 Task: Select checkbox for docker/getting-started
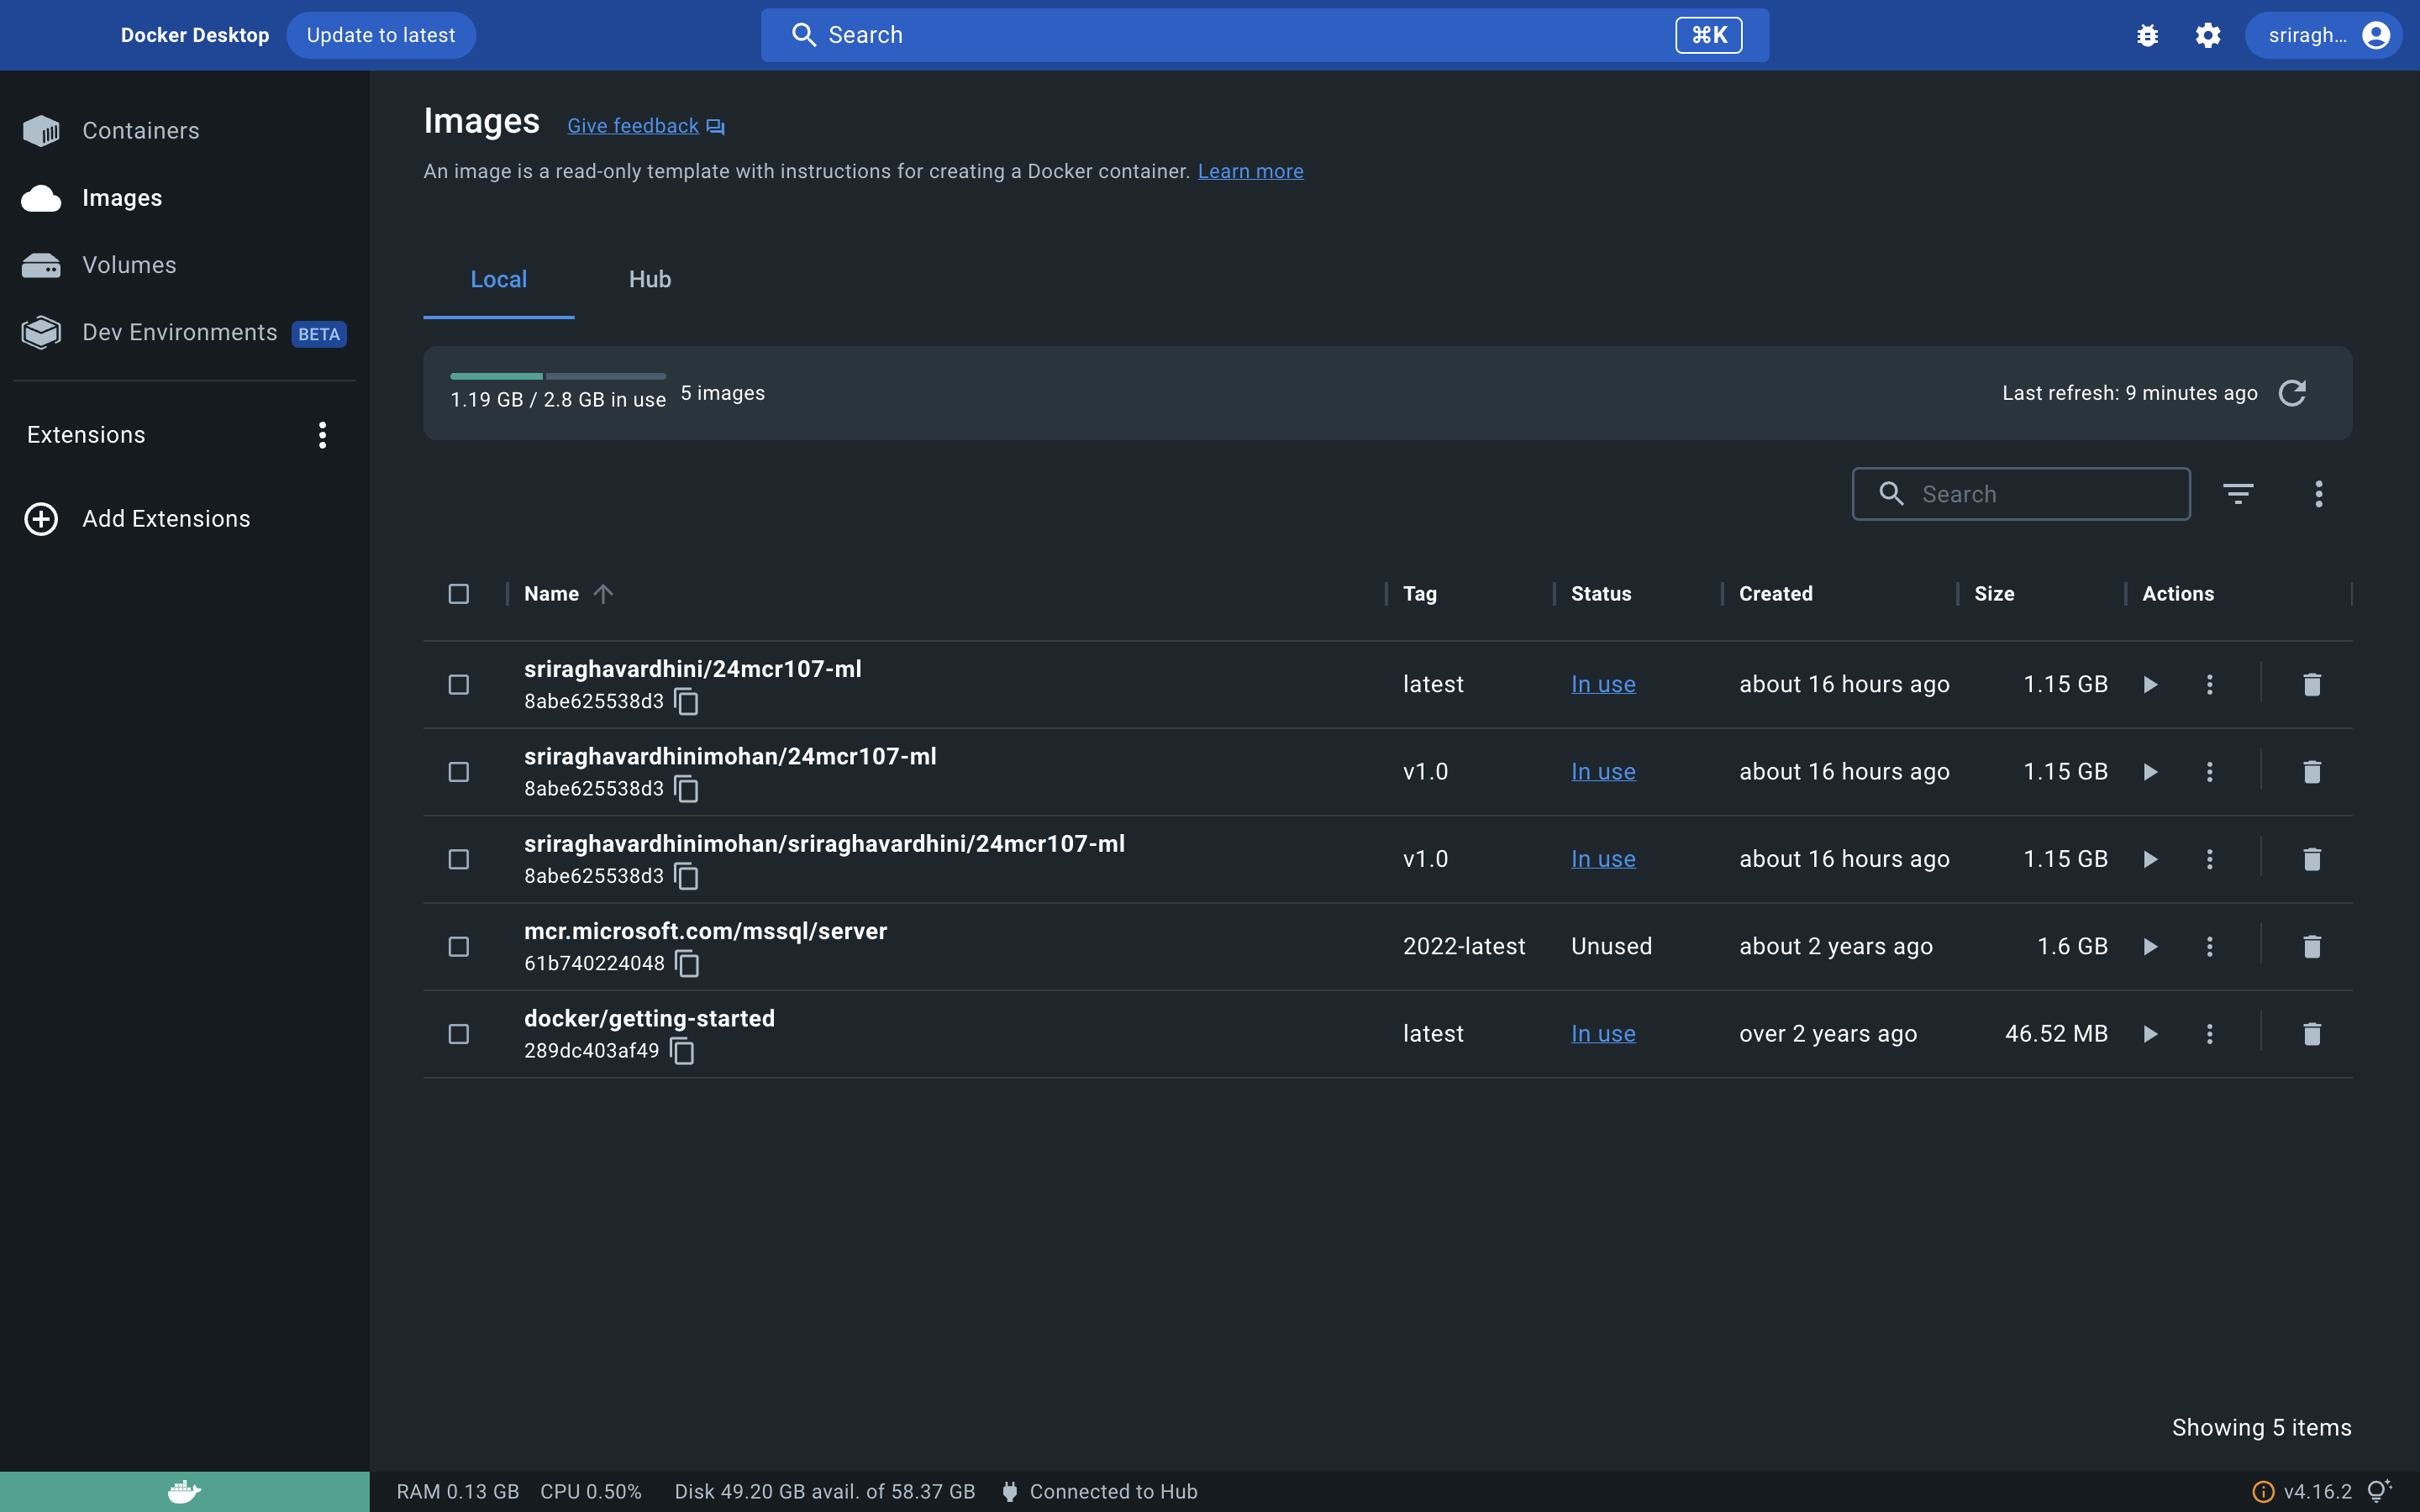point(459,1034)
